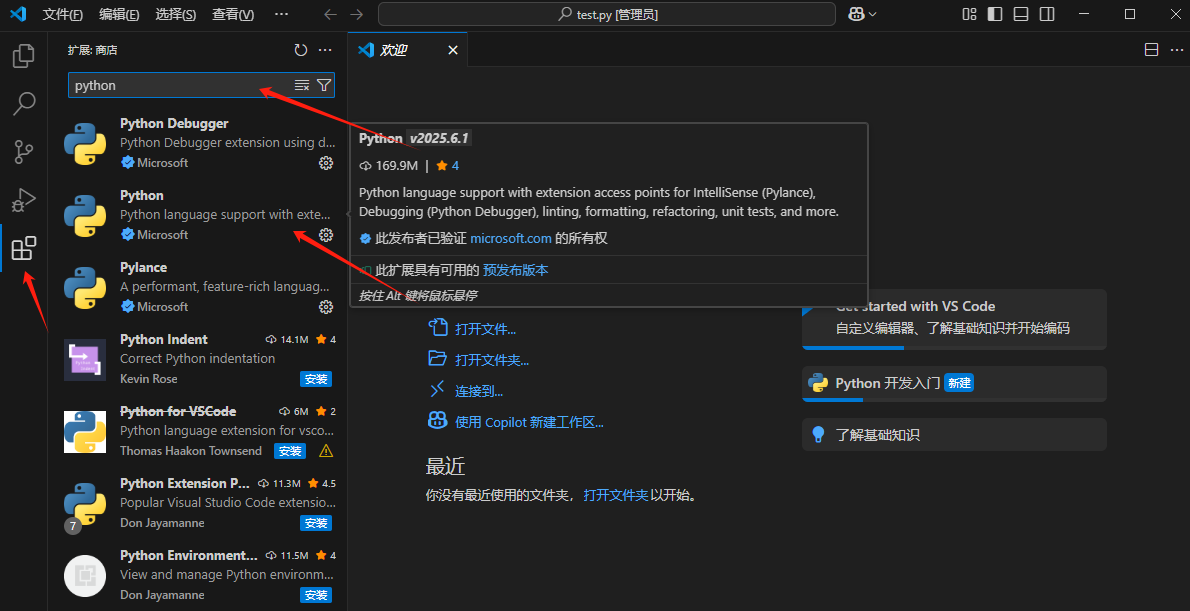1190x611 pixels.
Task: Click 连接到... link
Action: pyautogui.click(x=480, y=392)
